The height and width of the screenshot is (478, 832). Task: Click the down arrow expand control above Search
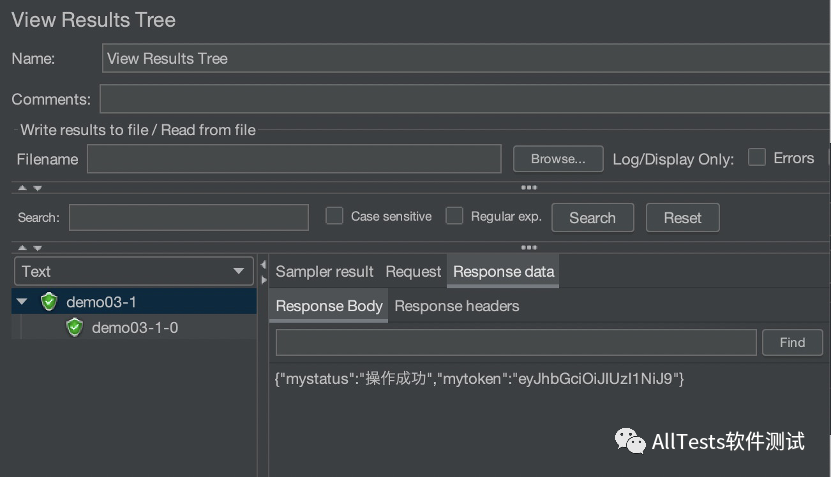click(38, 188)
